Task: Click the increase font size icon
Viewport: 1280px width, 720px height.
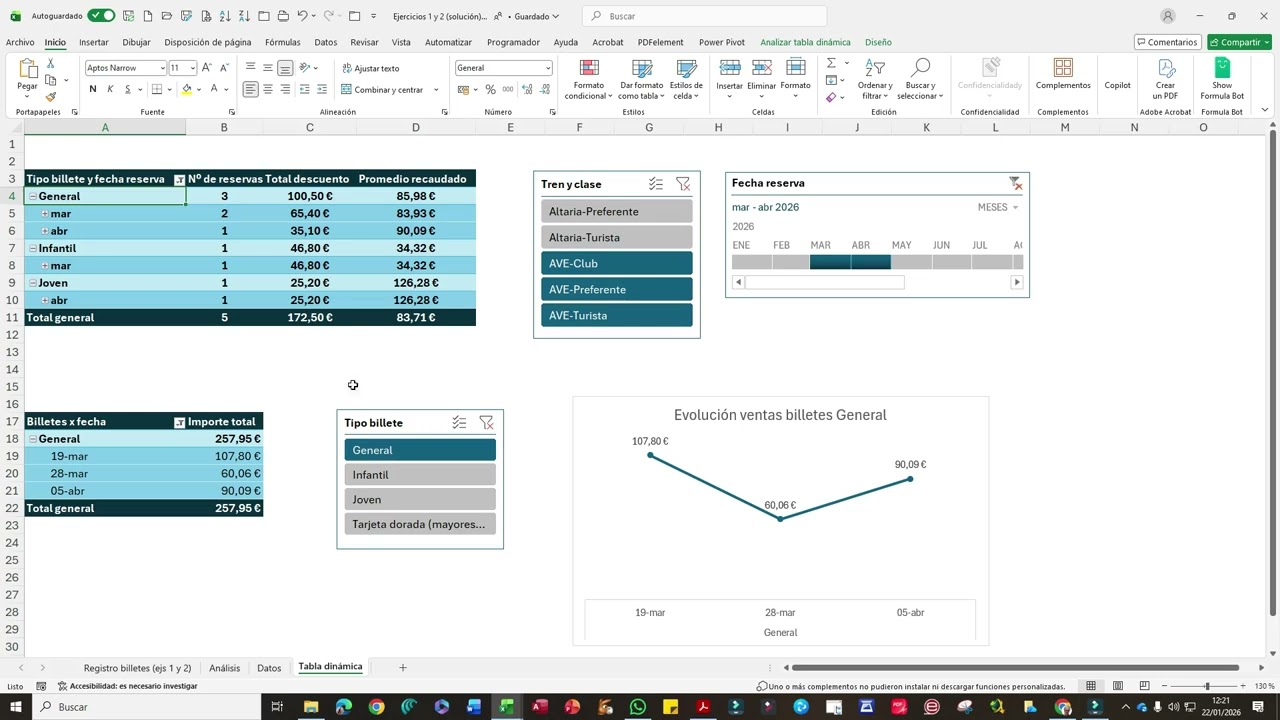Action: point(207,68)
